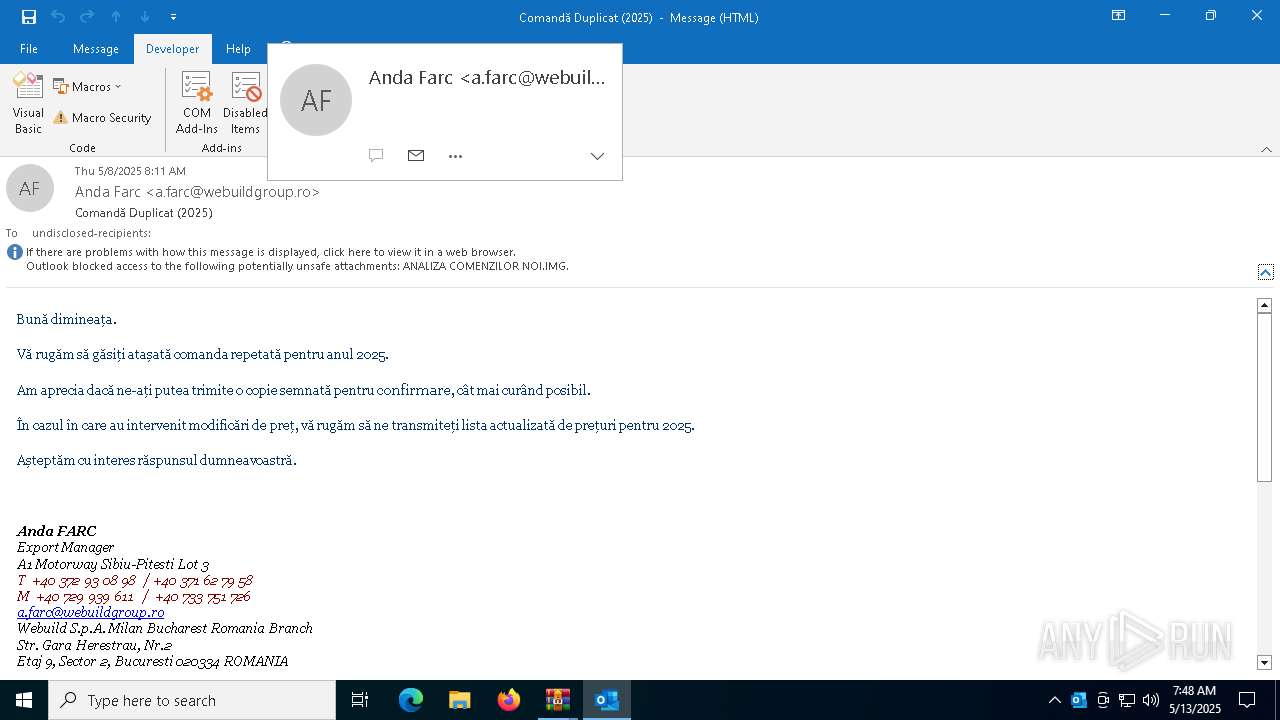The image size is (1280, 720).
Task: Open Task View on taskbar
Action: [x=360, y=700]
